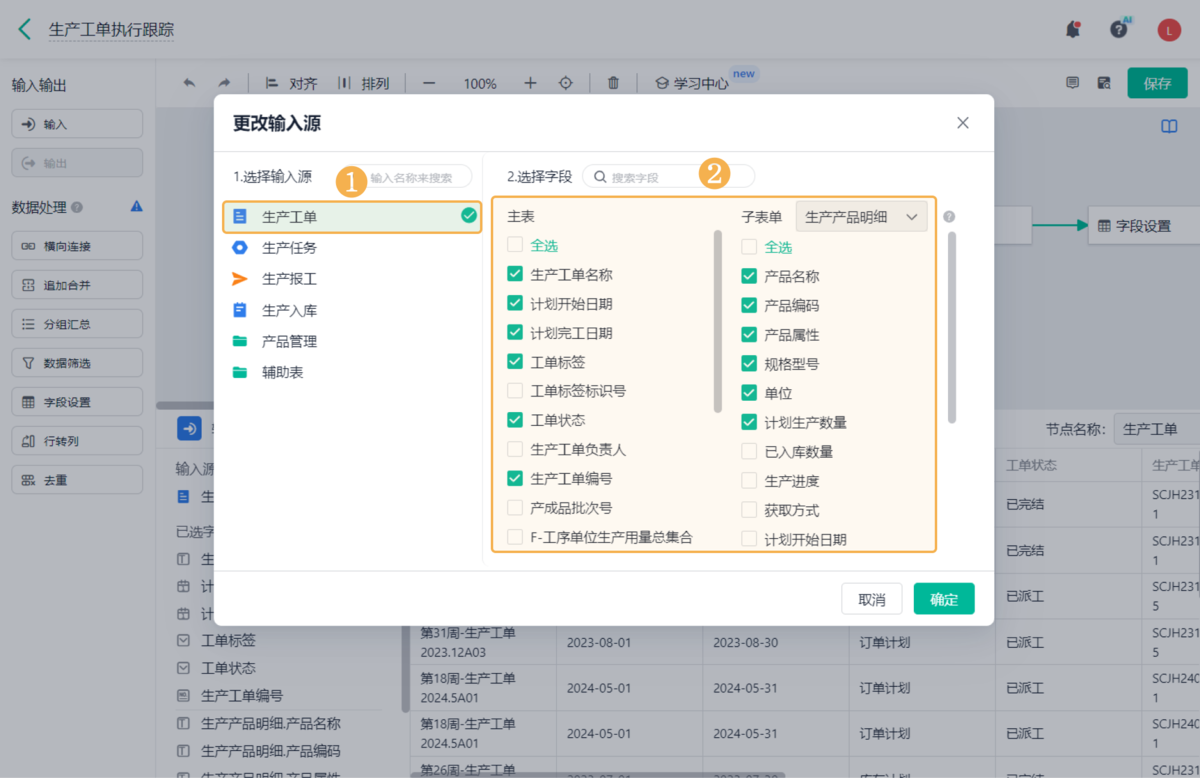Screen dimensions: 1200x778
Task: Center the canvas with locate icon
Action: [565, 83]
